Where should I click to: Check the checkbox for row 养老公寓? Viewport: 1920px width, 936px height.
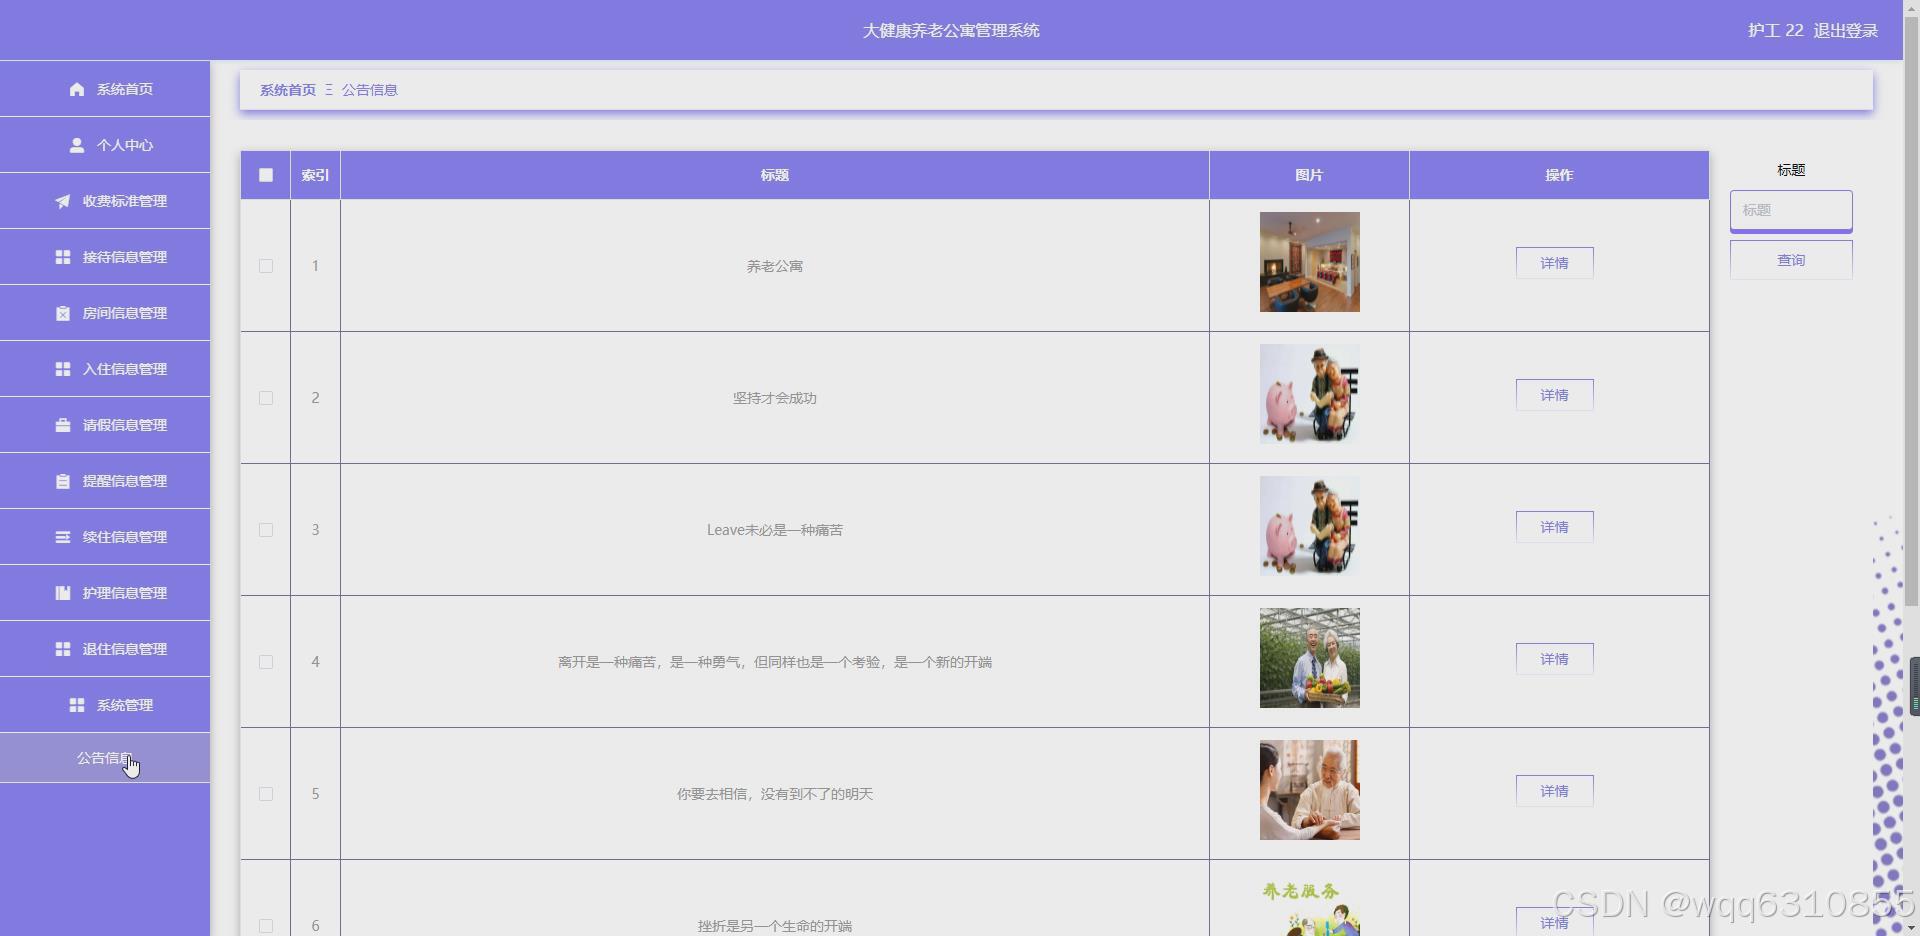click(266, 266)
